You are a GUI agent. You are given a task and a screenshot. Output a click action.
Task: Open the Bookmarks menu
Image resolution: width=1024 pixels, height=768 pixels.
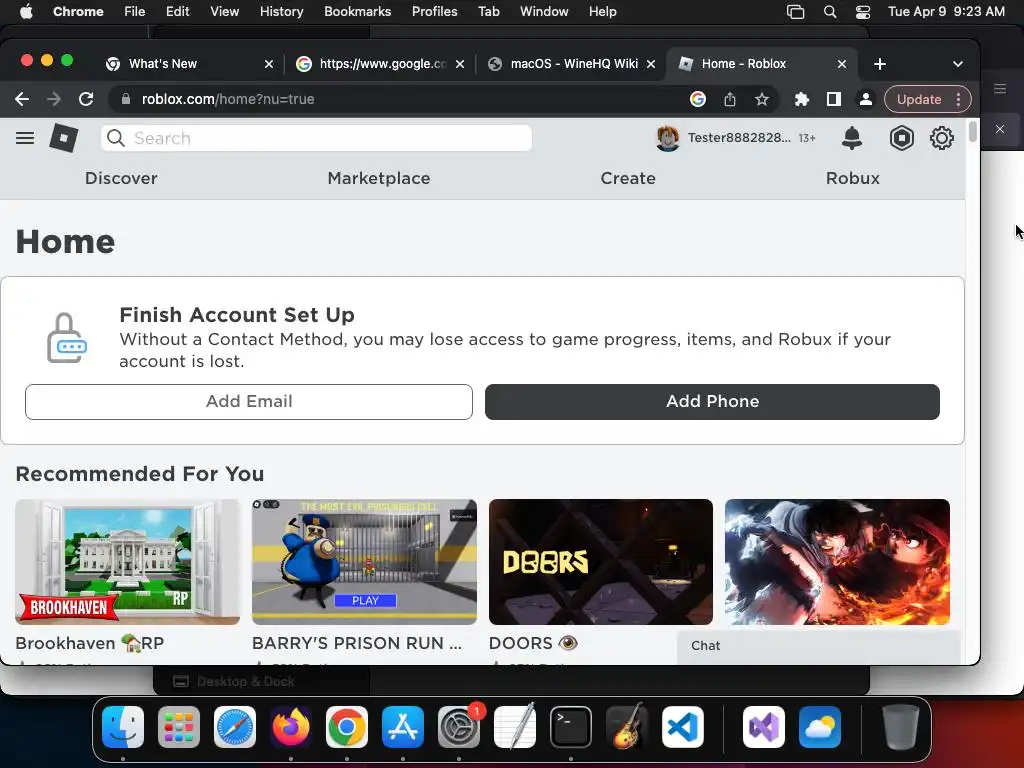[x=357, y=12]
